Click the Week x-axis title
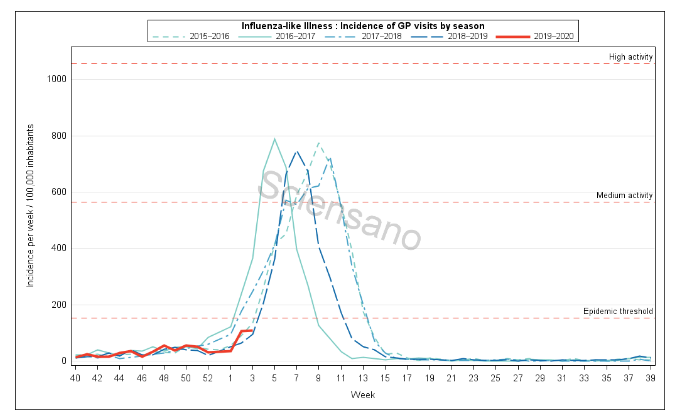Image resolution: width=680 pixels, height=419 pixels. coord(363,395)
